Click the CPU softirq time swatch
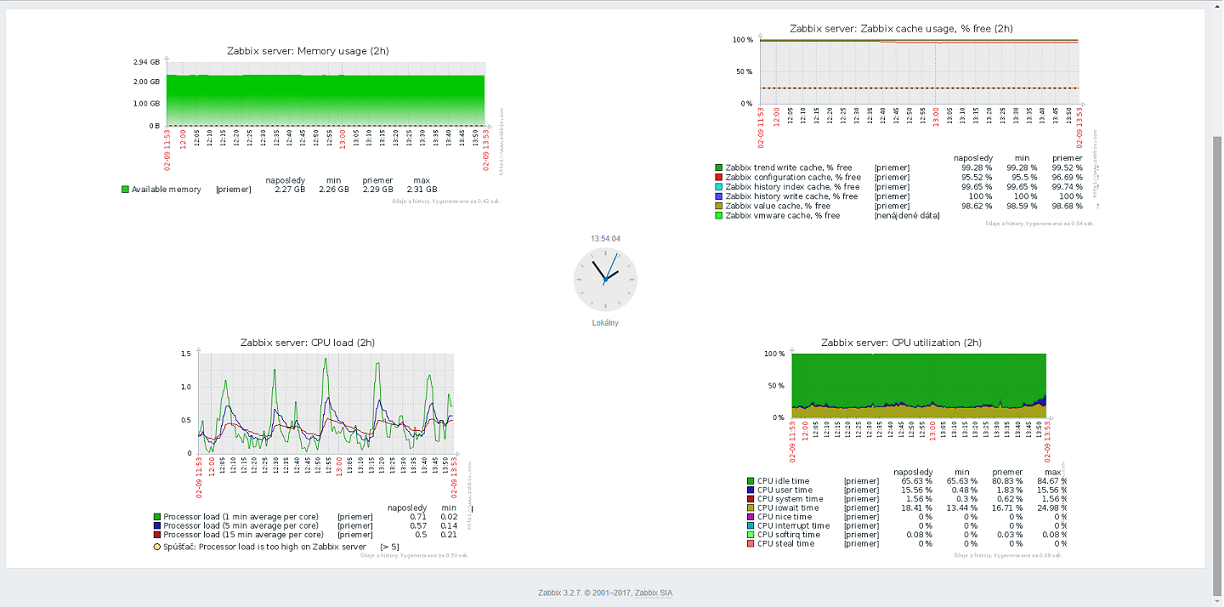Viewport: 1224px width, 607px height. (x=750, y=535)
